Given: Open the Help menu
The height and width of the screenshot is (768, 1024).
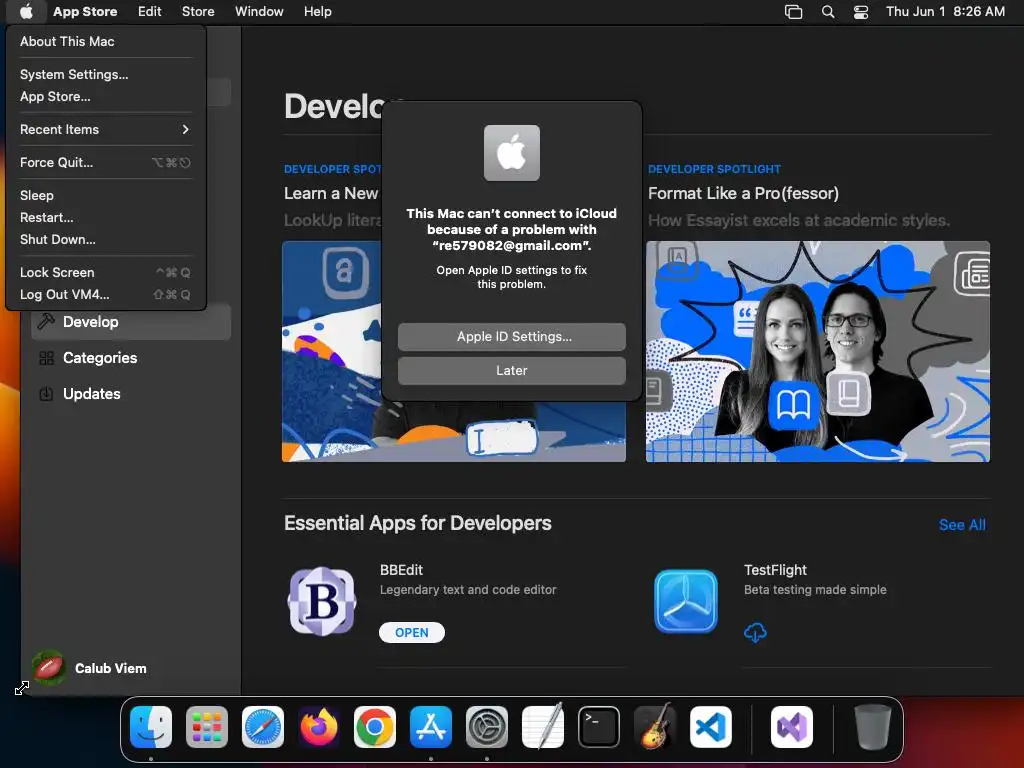Looking at the screenshot, I should pos(317,12).
